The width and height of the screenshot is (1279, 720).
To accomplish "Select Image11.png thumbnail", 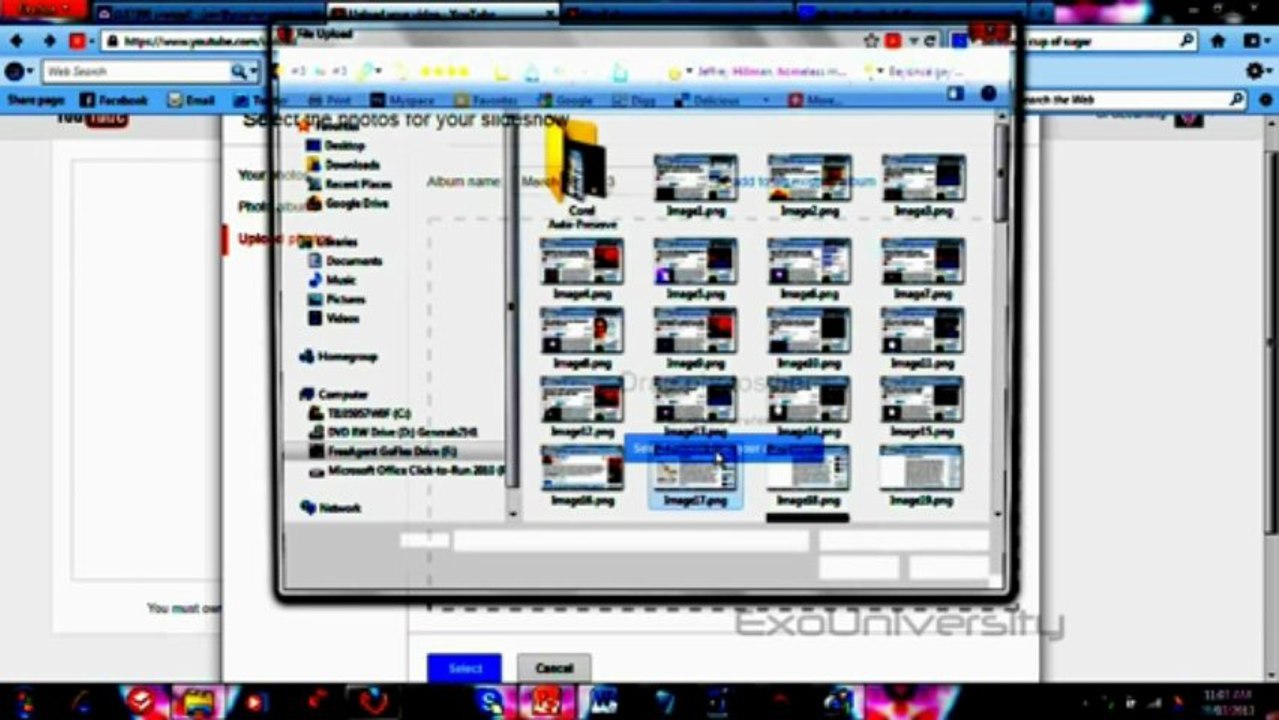I will click(923, 330).
